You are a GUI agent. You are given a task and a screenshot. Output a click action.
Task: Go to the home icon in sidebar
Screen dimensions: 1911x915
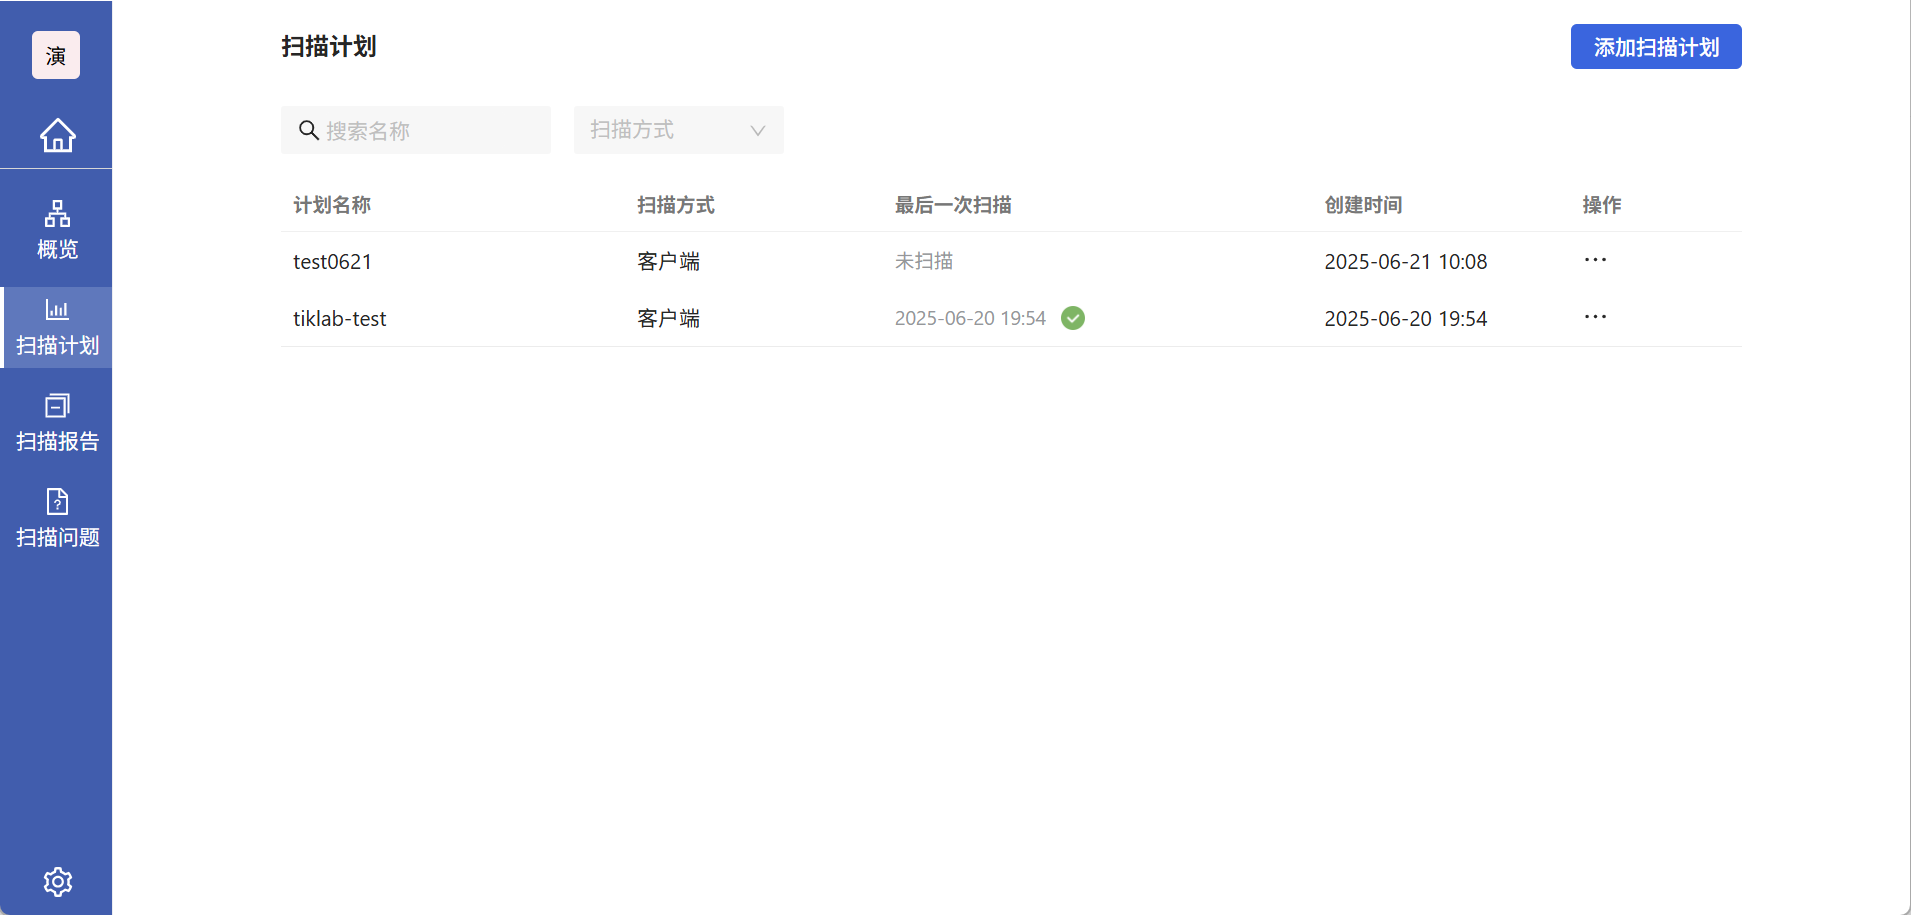(57, 135)
